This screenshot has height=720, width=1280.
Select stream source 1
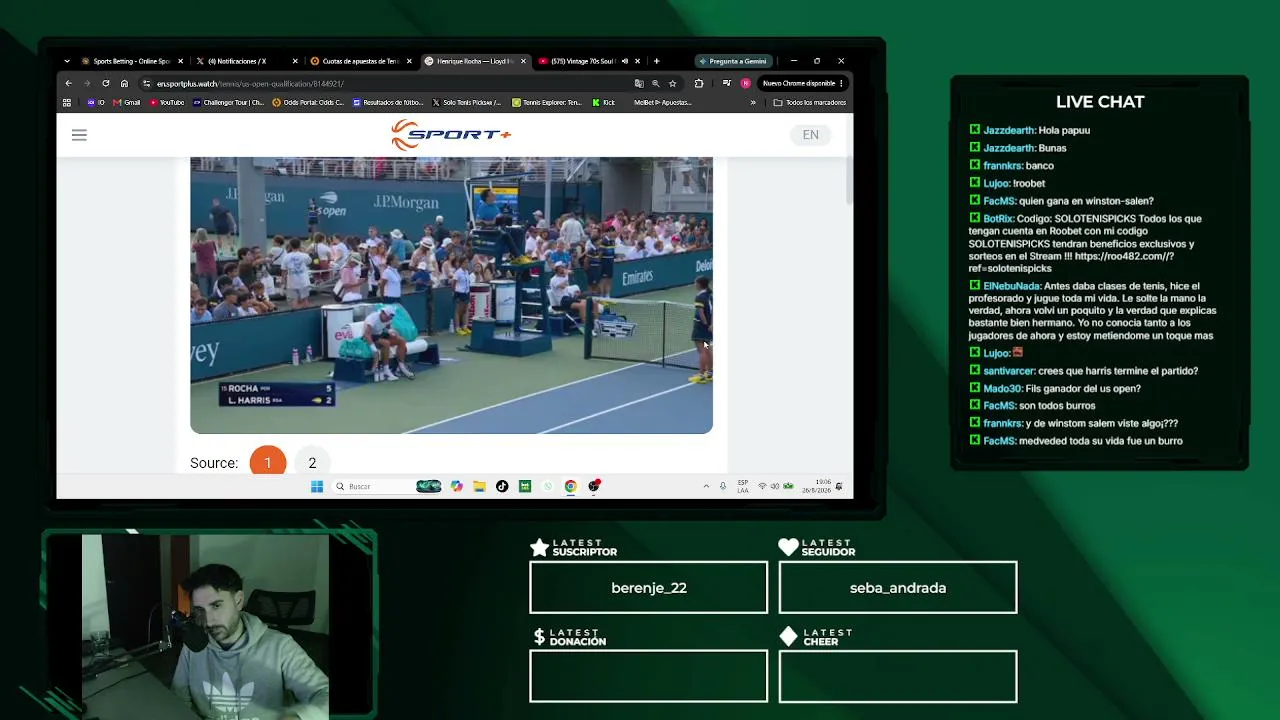[267, 463]
